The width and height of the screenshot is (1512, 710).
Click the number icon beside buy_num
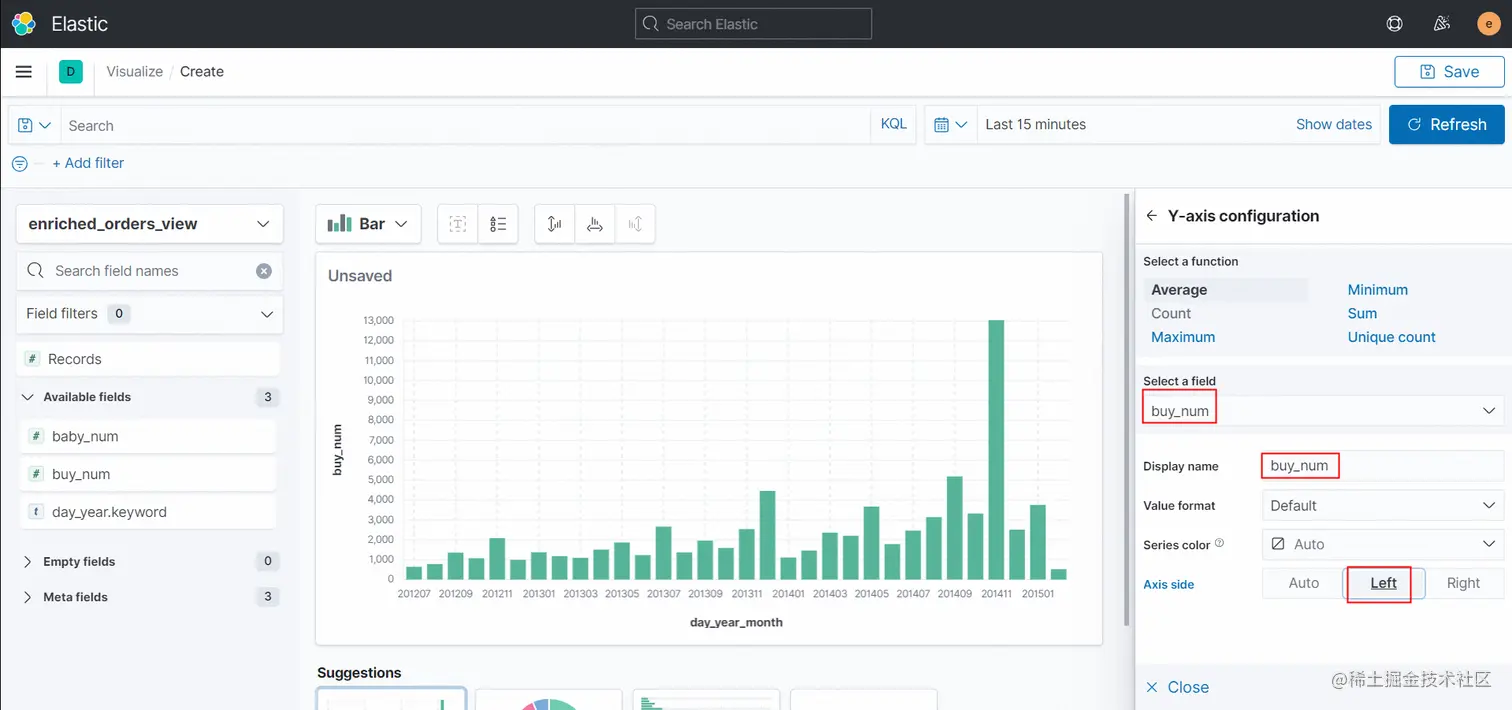pos(36,474)
